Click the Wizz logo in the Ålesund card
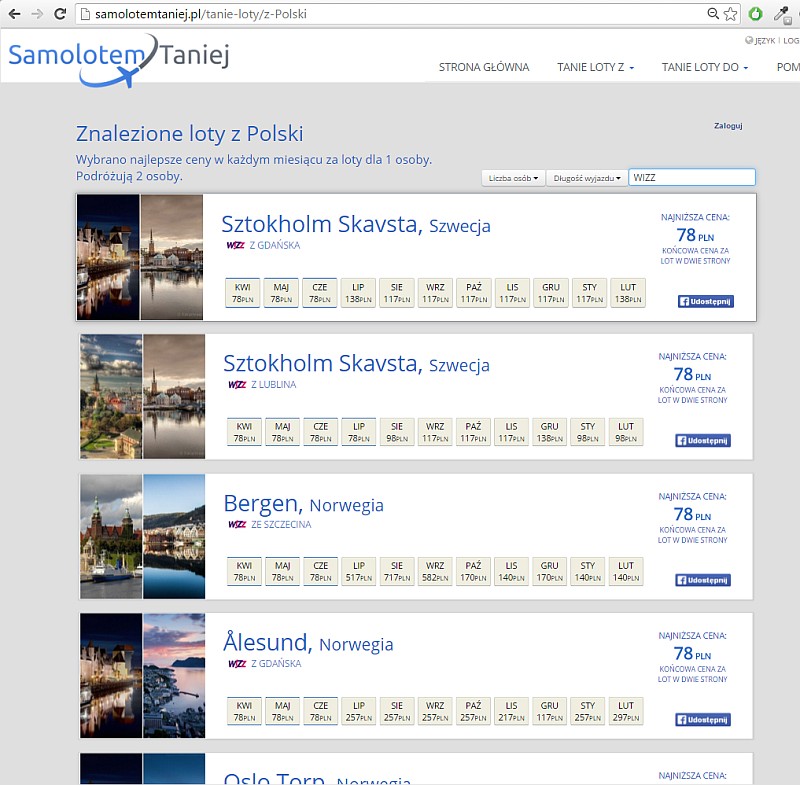The width and height of the screenshot is (800, 785). pyautogui.click(x=237, y=664)
